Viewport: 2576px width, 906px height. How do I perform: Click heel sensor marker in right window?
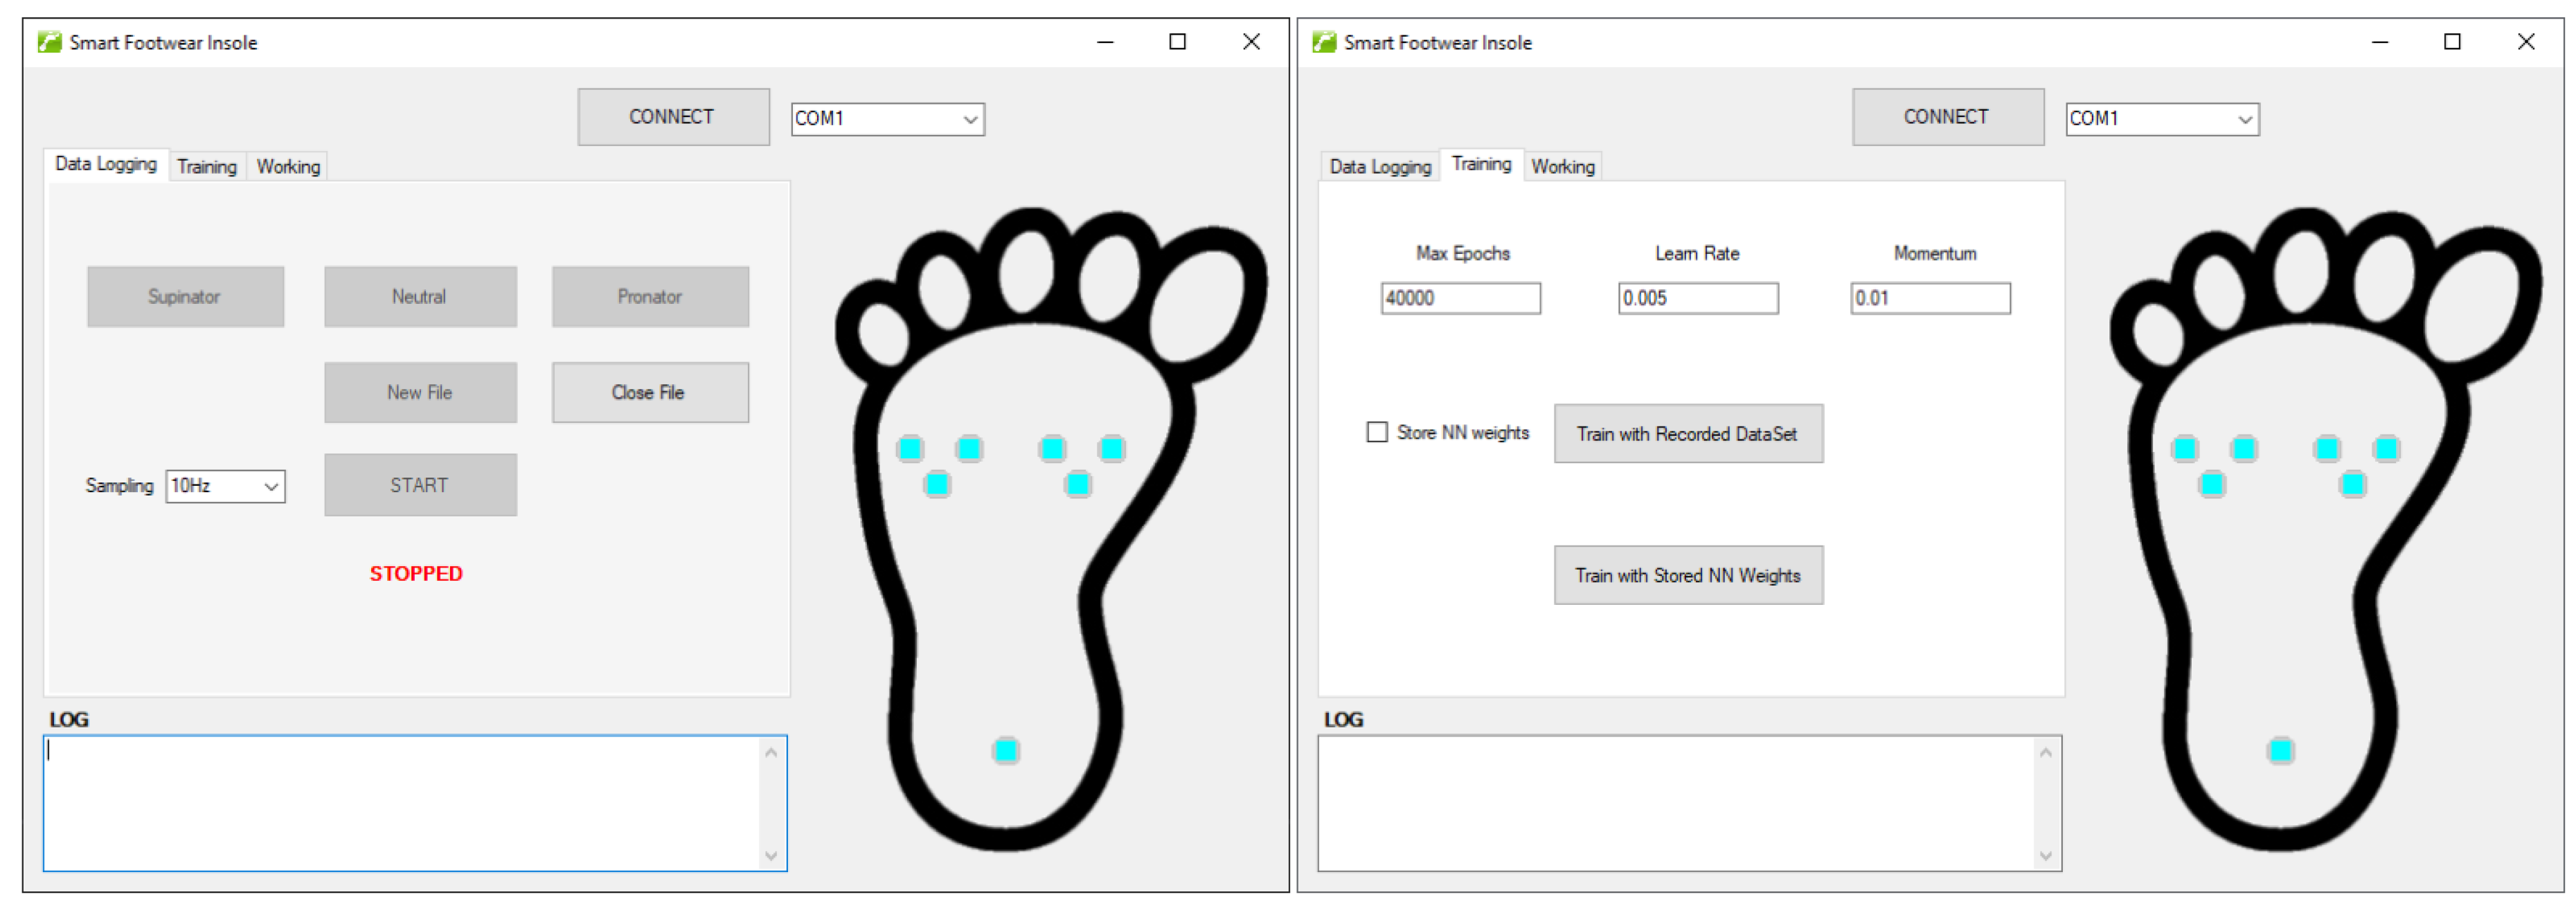point(2280,750)
